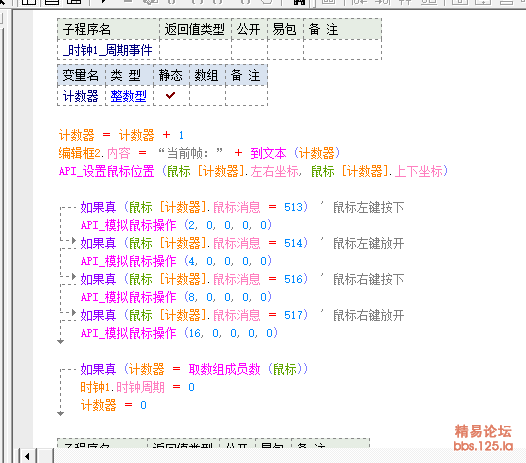The image size is (526, 463).
Task: Click the value 514 in 如果真 condition
Action: click(293, 243)
